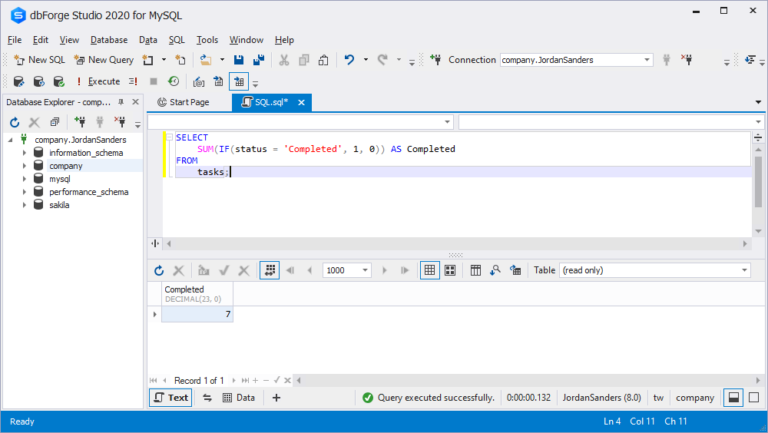
Task: Refresh the query results grid
Action: (159, 270)
